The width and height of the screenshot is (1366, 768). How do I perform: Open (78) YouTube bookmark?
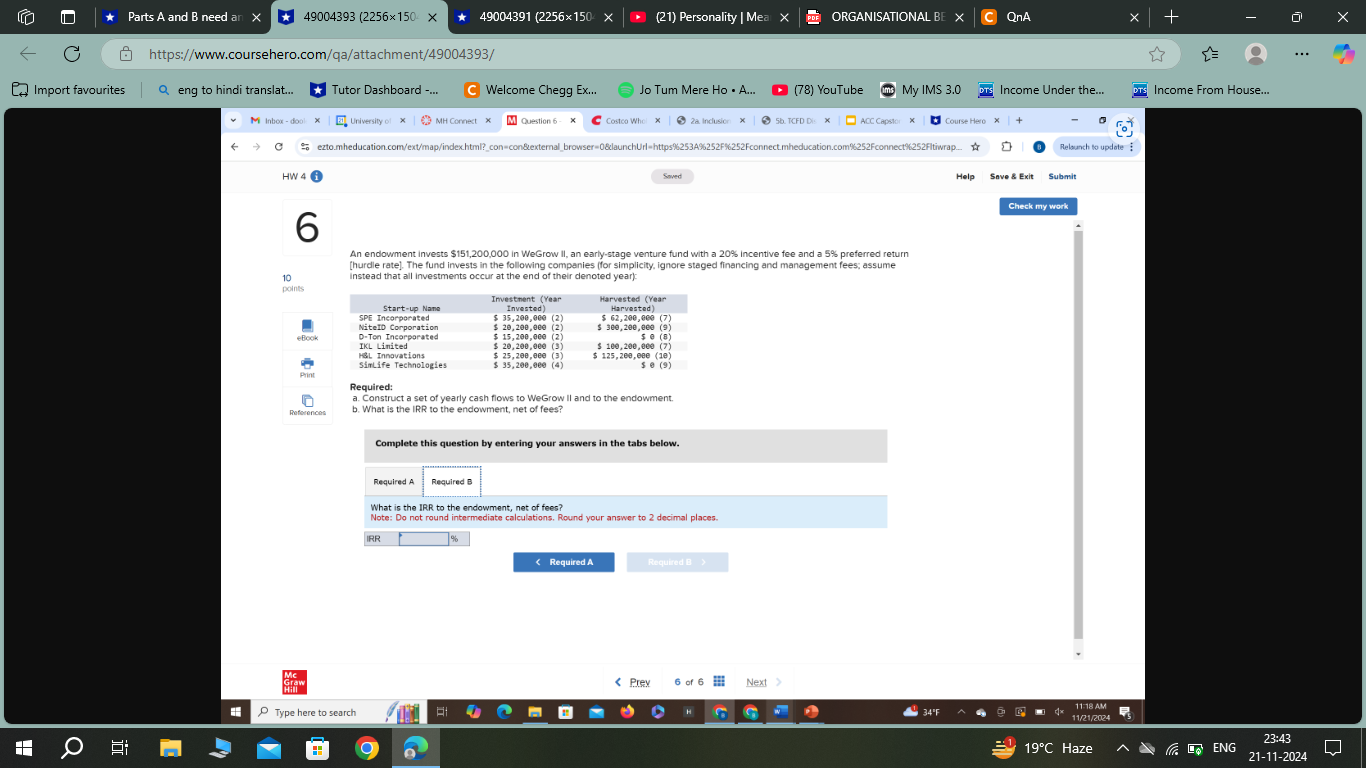tap(817, 90)
